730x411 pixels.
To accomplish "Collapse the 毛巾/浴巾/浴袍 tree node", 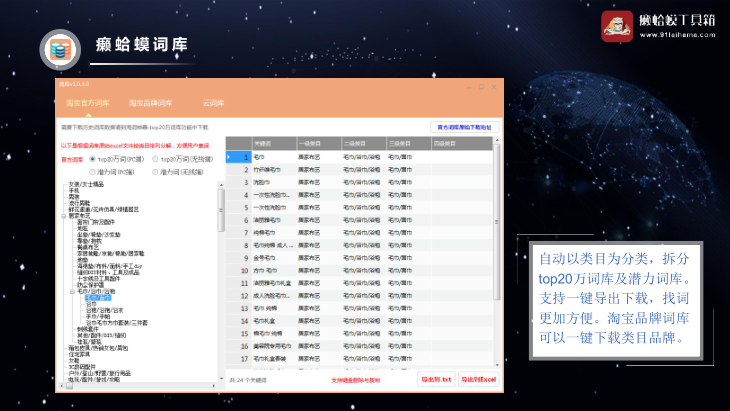I will (x=73, y=291).
